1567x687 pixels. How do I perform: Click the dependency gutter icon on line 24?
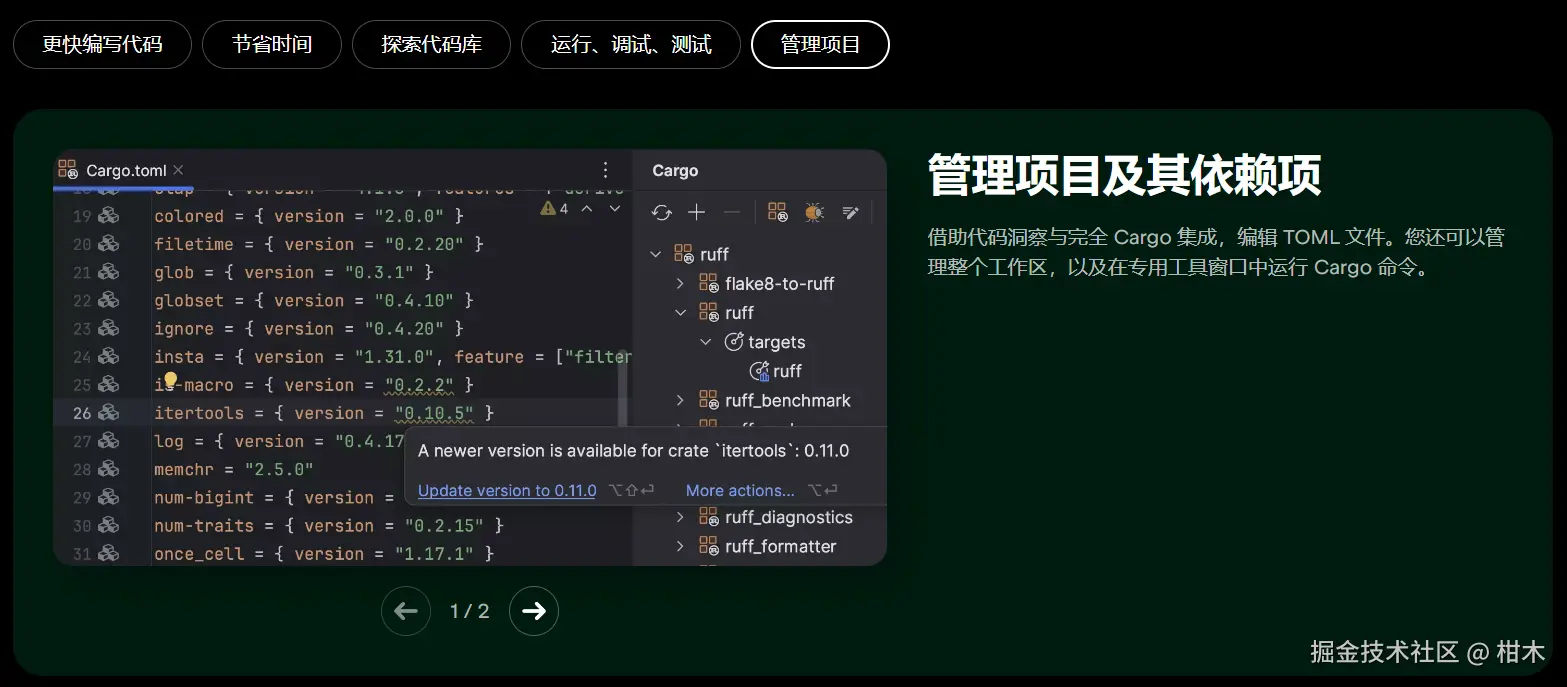[x=109, y=356]
